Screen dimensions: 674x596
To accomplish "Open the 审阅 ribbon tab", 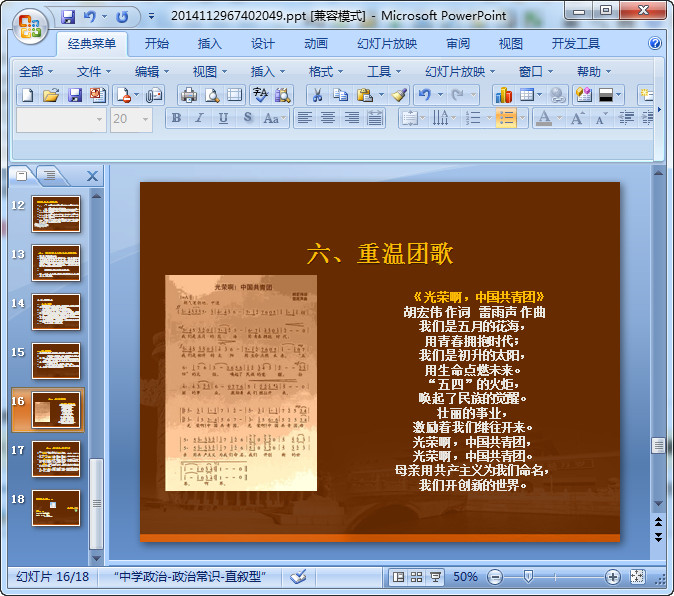I will click(458, 43).
